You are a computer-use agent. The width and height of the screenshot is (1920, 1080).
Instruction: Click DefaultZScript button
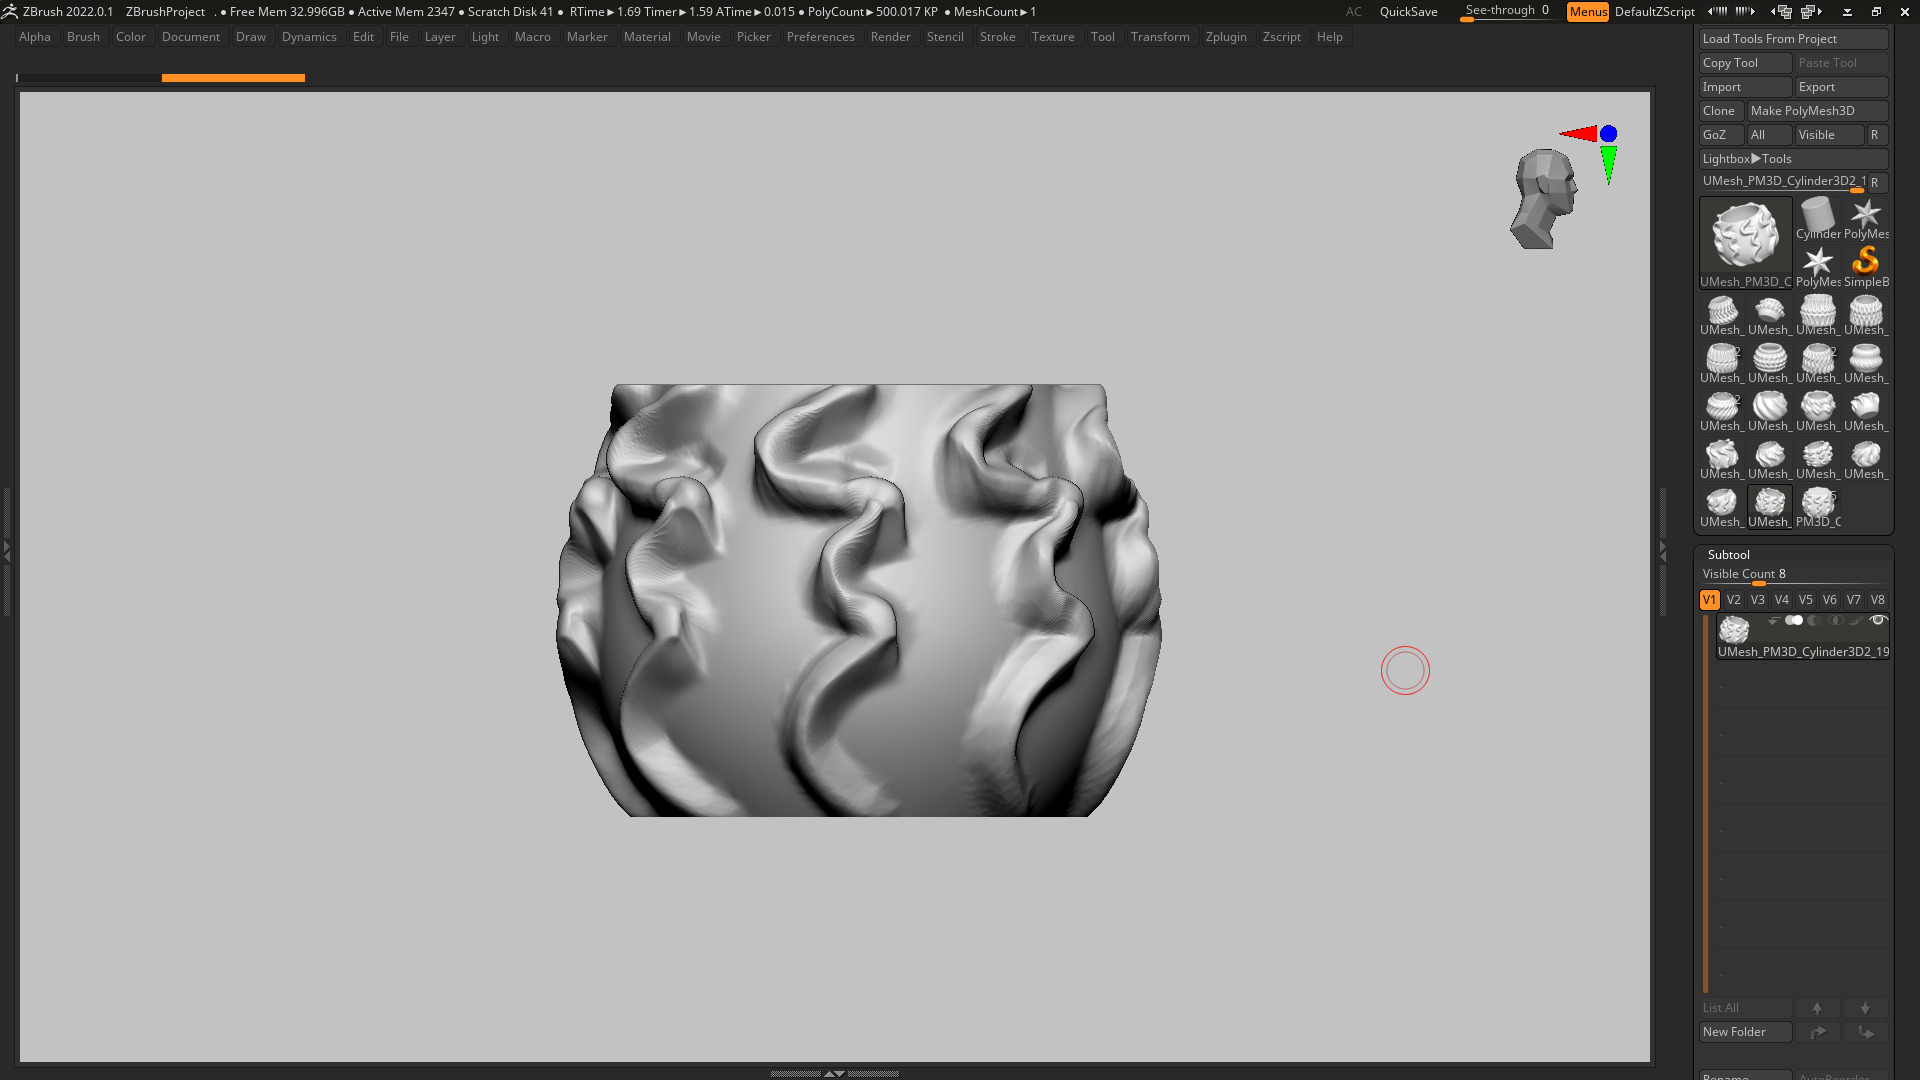tap(1654, 12)
